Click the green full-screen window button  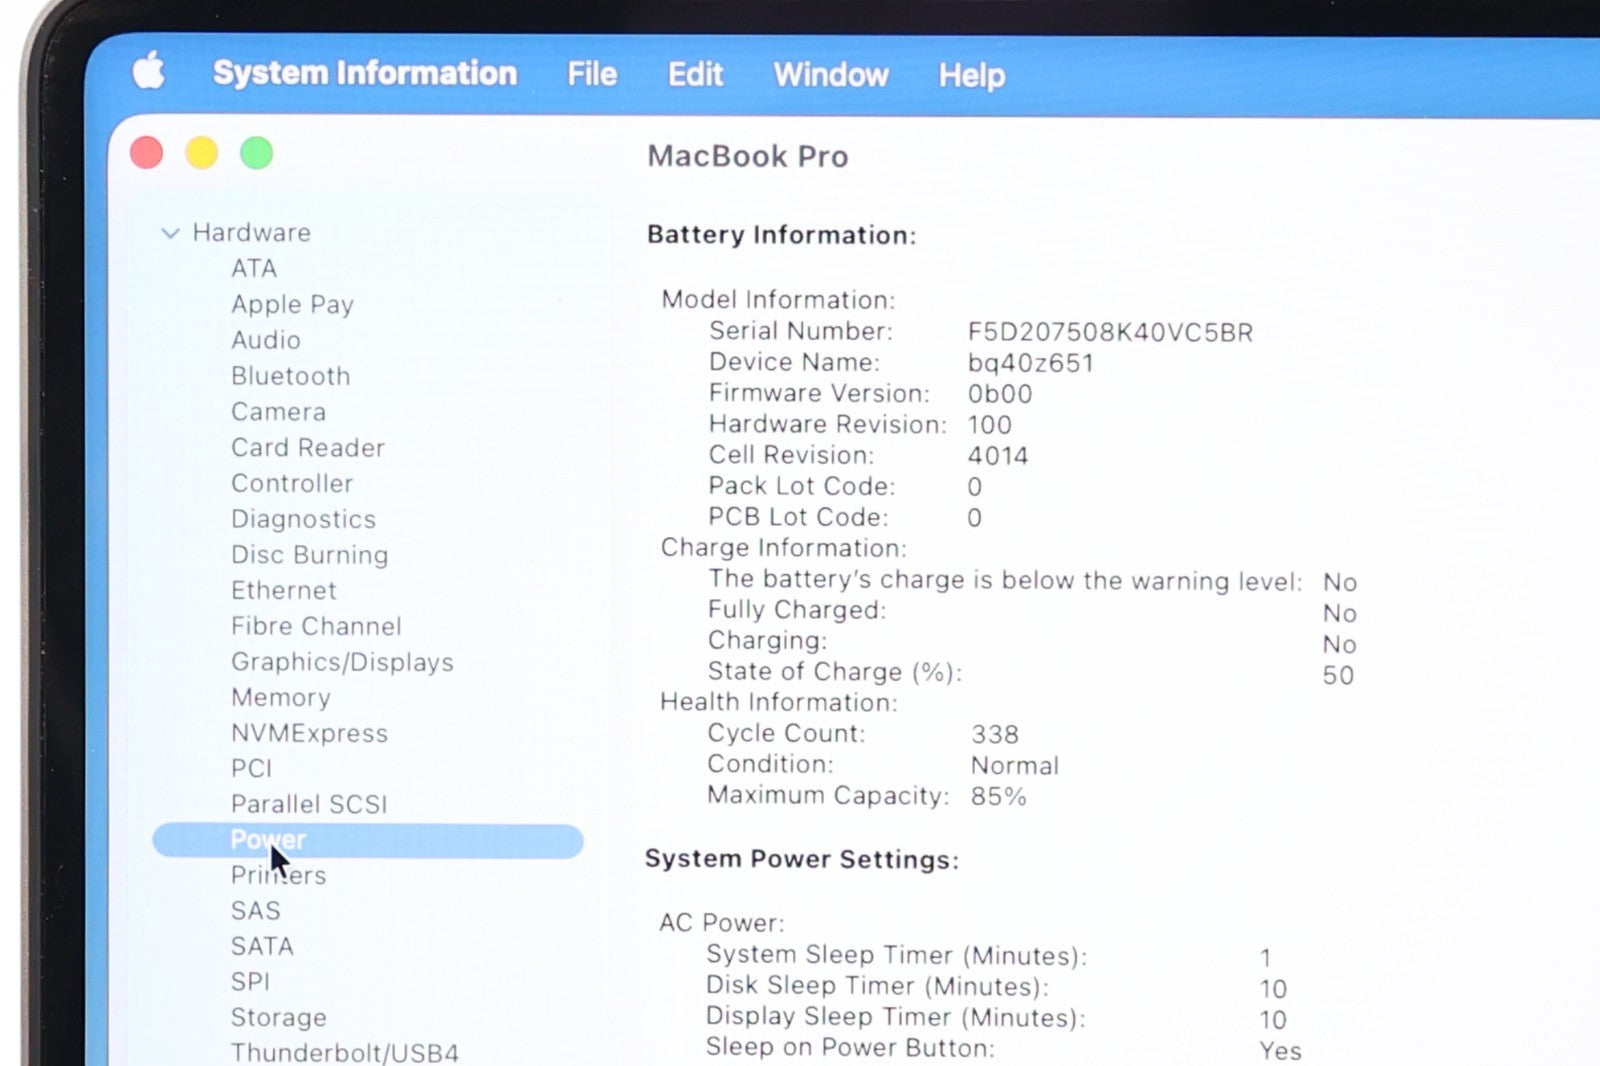[x=257, y=153]
